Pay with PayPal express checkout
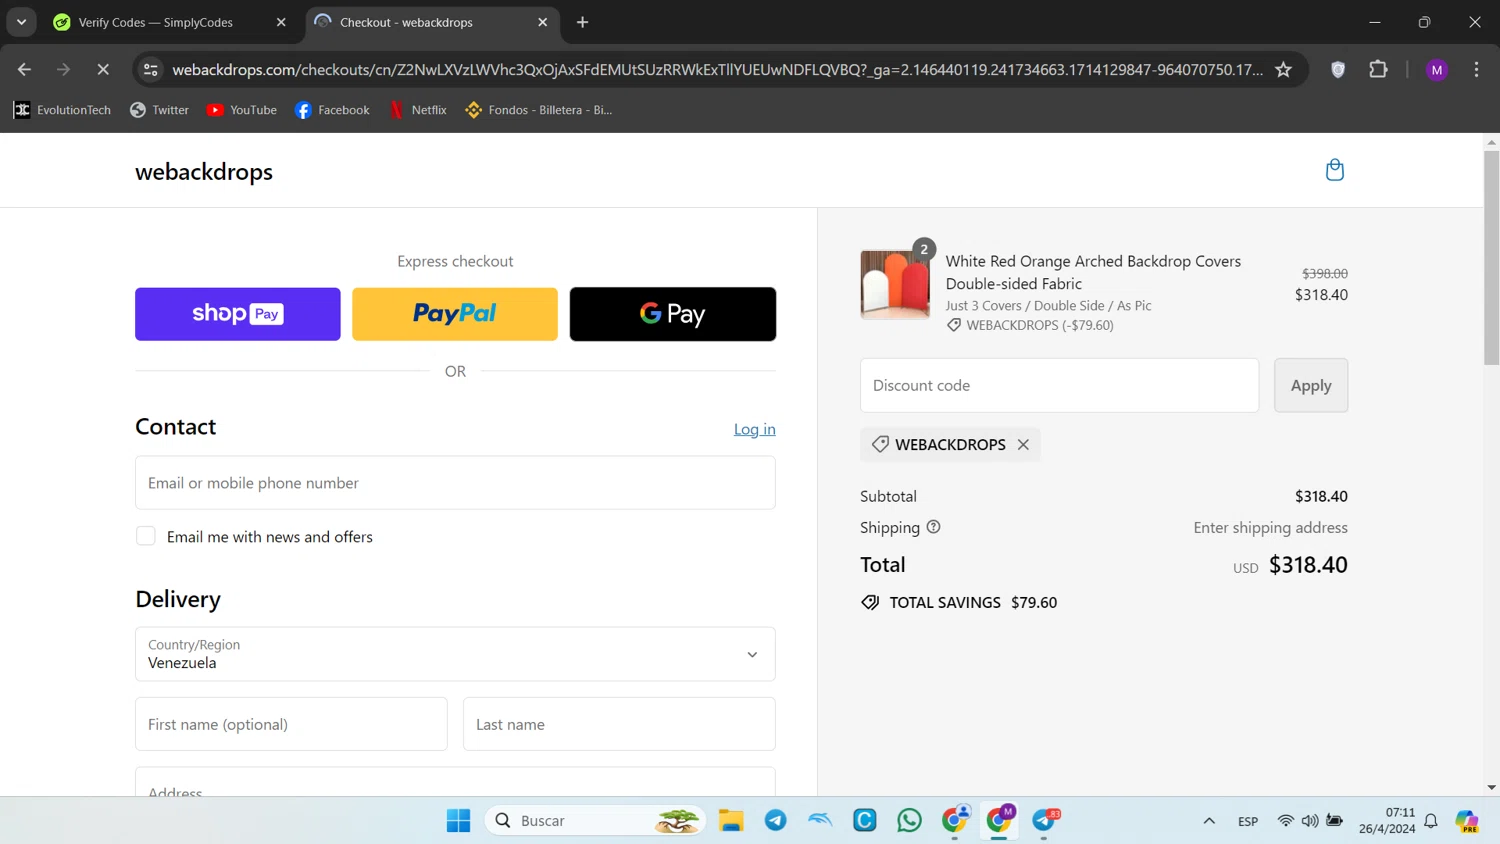Image resolution: width=1500 pixels, height=844 pixels. coord(455,314)
